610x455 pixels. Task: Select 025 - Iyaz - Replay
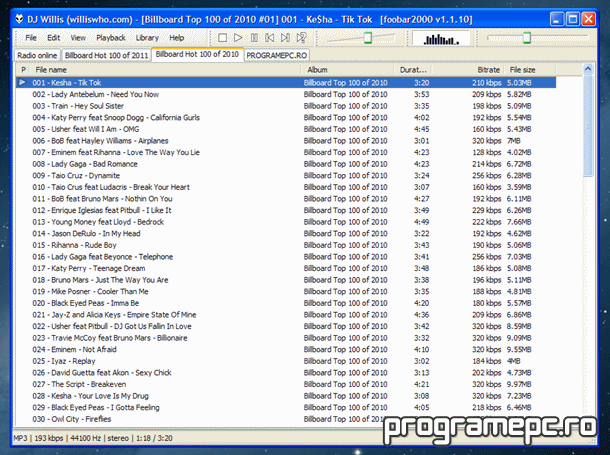(x=286, y=361)
